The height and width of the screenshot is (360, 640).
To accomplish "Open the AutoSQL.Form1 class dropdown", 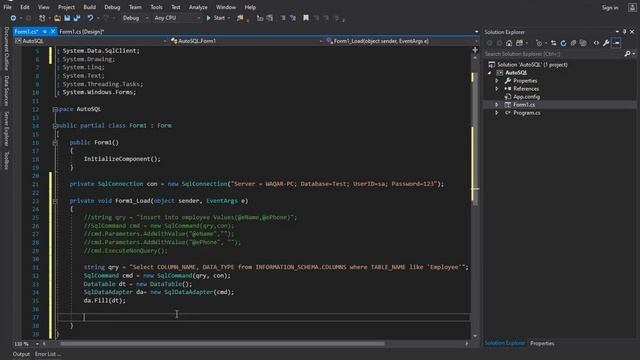I will (x=321, y=41).
